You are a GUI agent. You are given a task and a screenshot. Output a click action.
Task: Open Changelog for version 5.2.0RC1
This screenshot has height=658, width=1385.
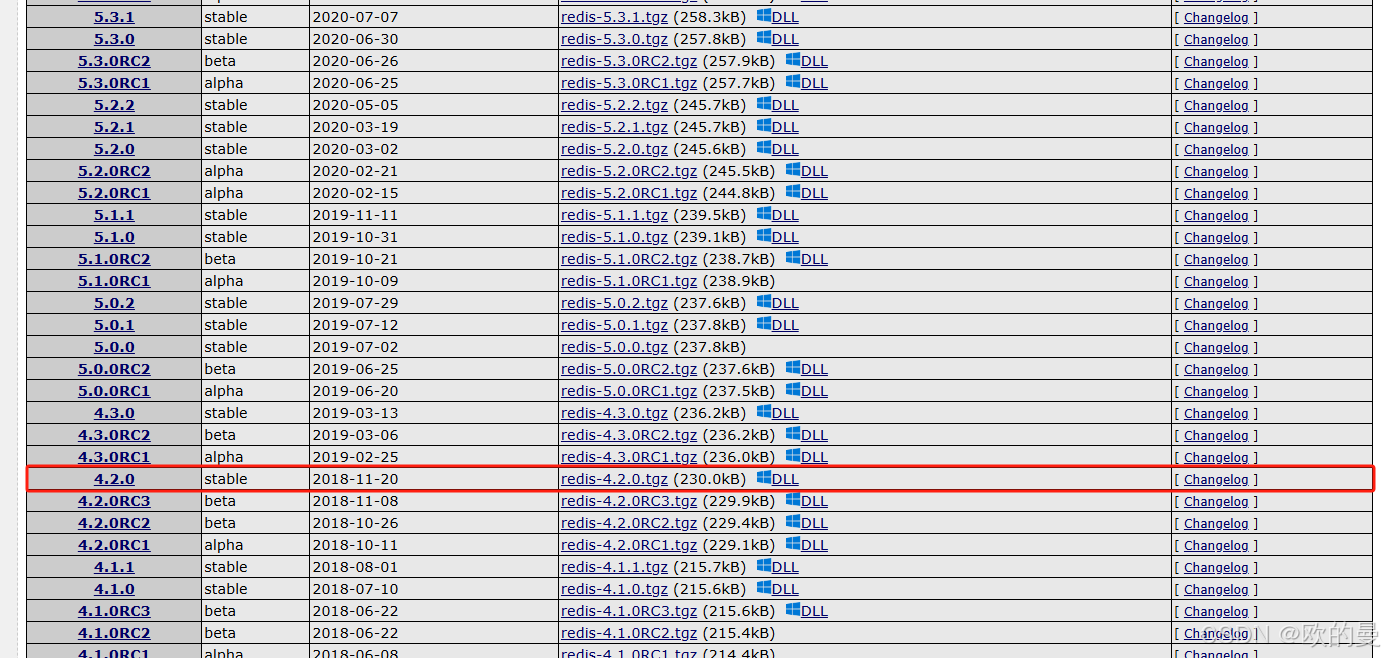coord(1216,194)
